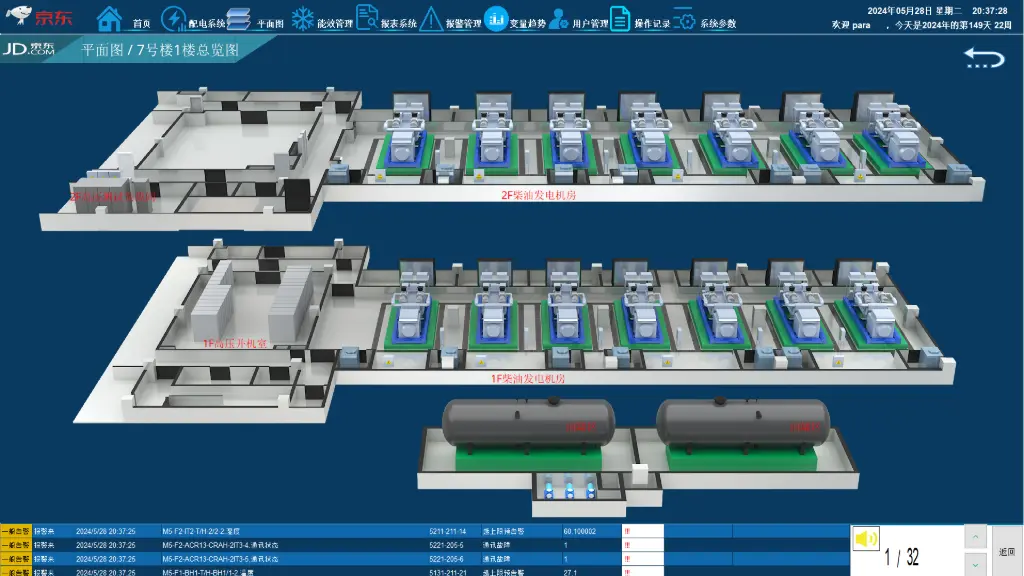Click the 平面图 floor plan icon
This screenshot has height=576, width=1024.
(239, 18)
